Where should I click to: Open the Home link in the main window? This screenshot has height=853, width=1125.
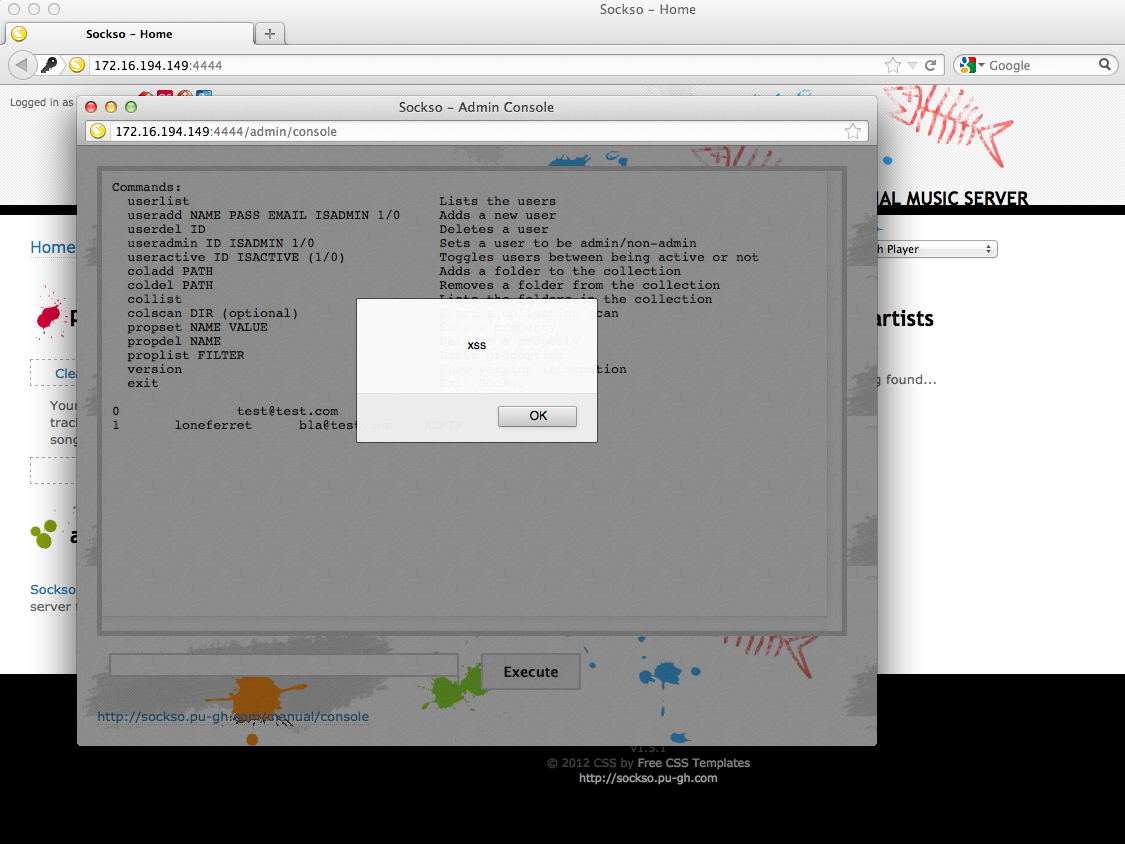pos(52,248)
